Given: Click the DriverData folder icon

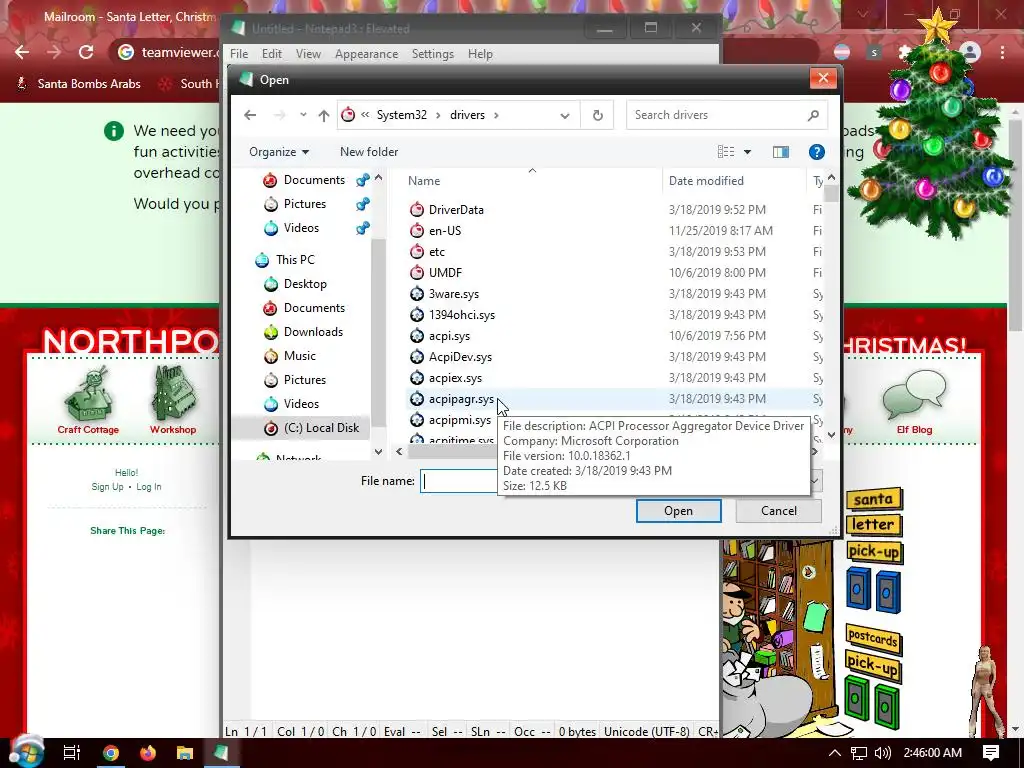Looking at the screenshot, I should pos(417,210).
